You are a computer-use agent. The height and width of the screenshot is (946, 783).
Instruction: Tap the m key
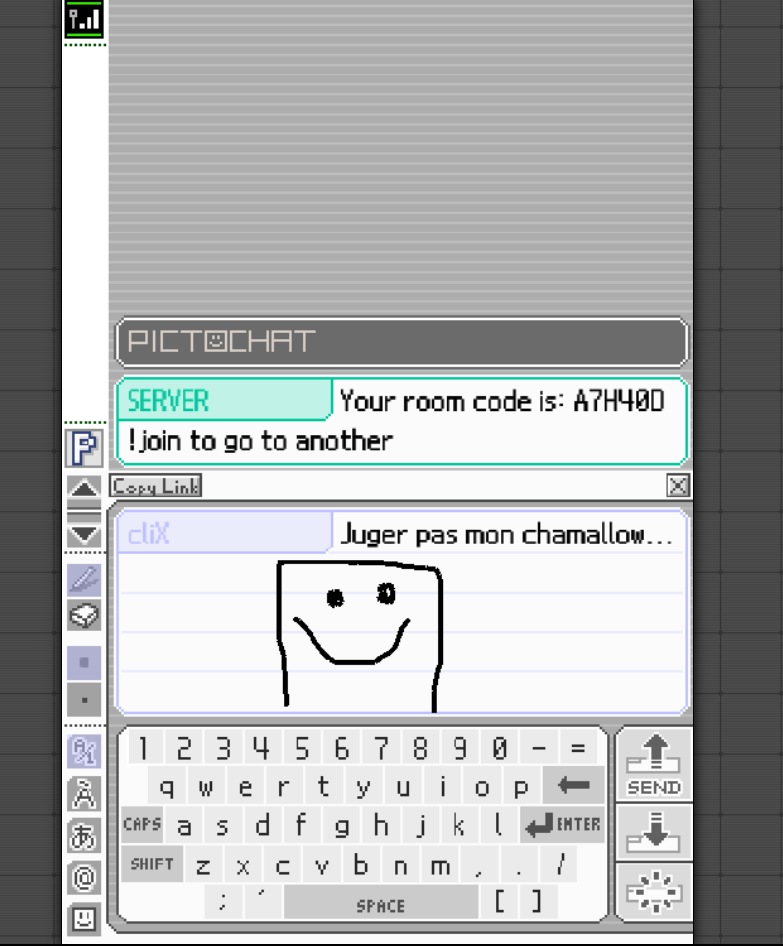pyautogui.click(x=440, y=864)
